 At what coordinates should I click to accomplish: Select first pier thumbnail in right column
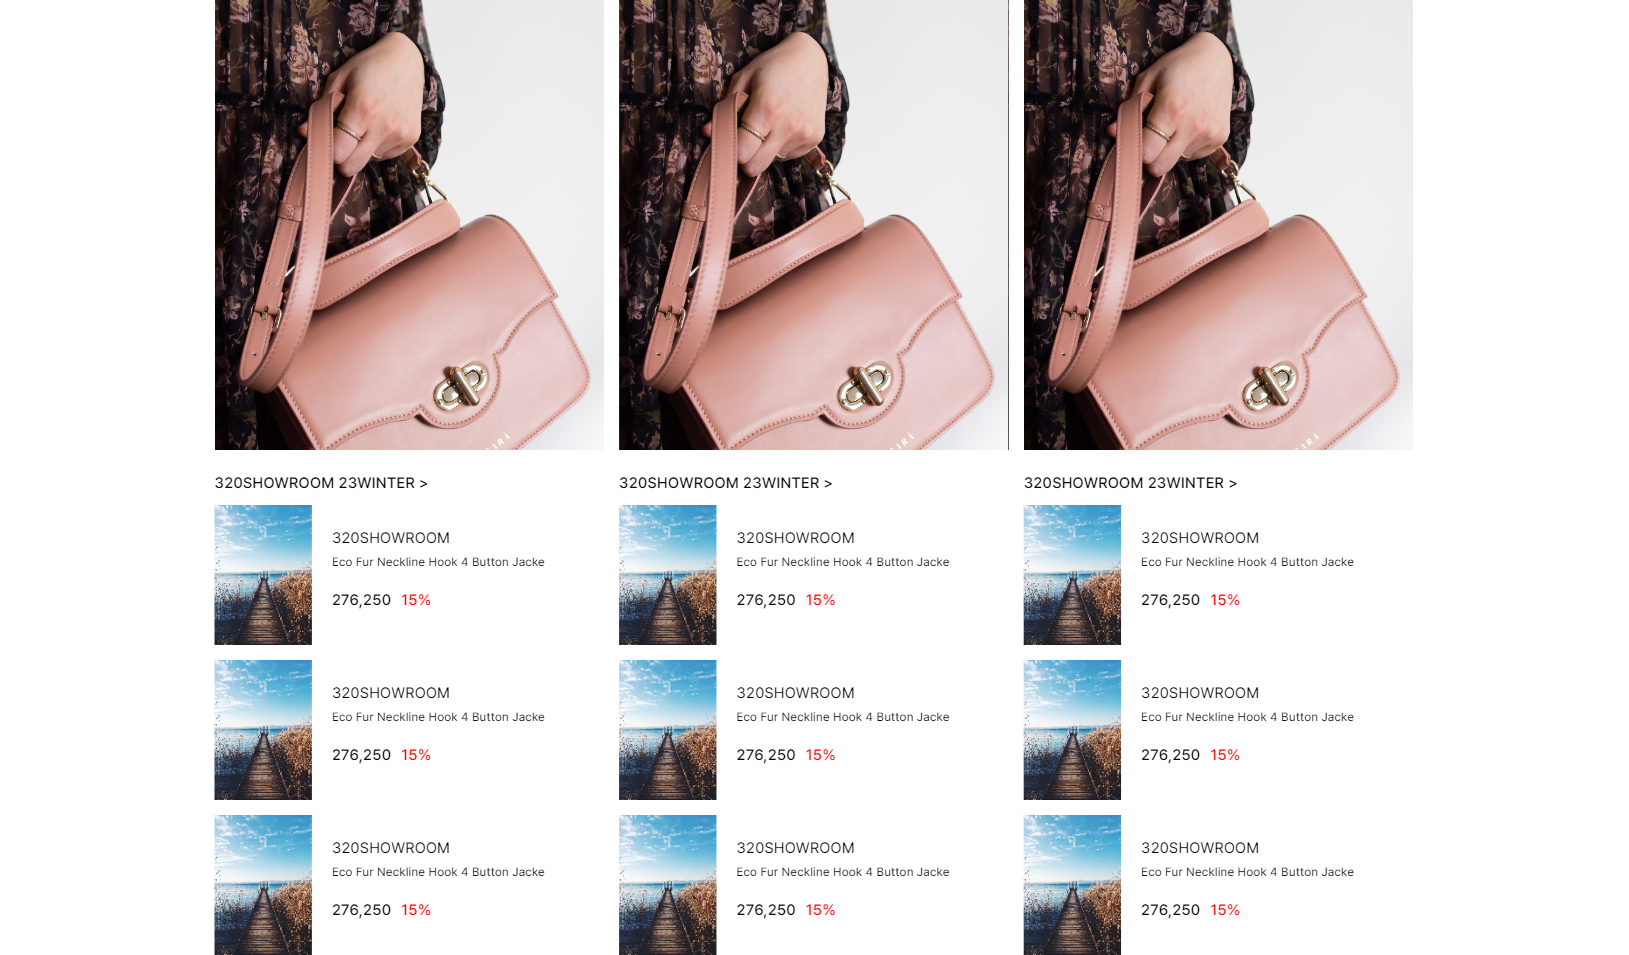point(1072,575)
